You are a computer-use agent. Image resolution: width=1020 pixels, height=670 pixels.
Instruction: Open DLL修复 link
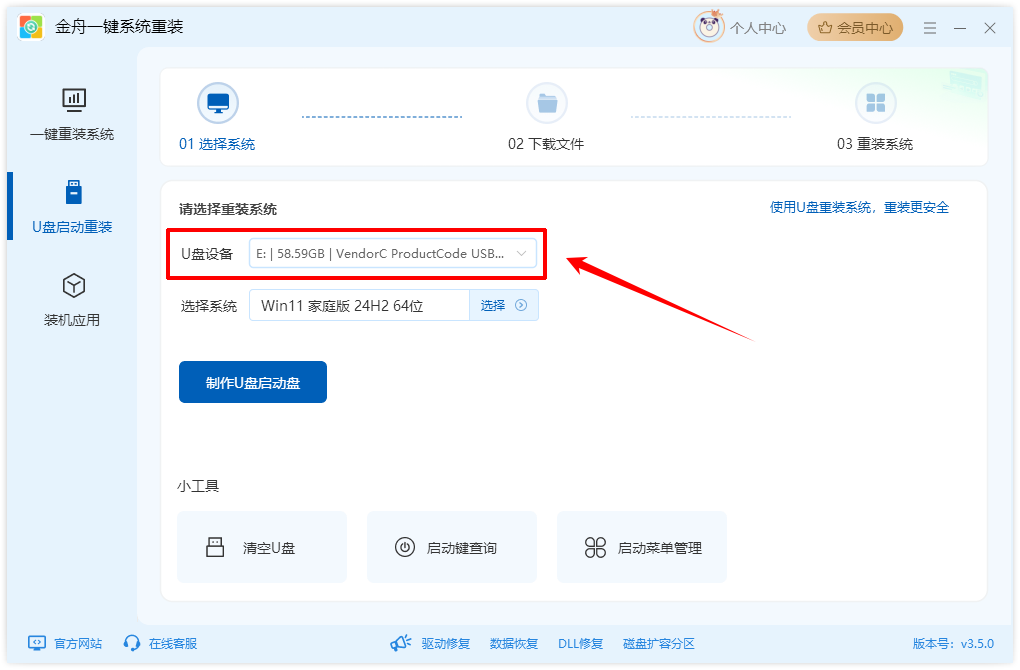(x=580, y=644)
